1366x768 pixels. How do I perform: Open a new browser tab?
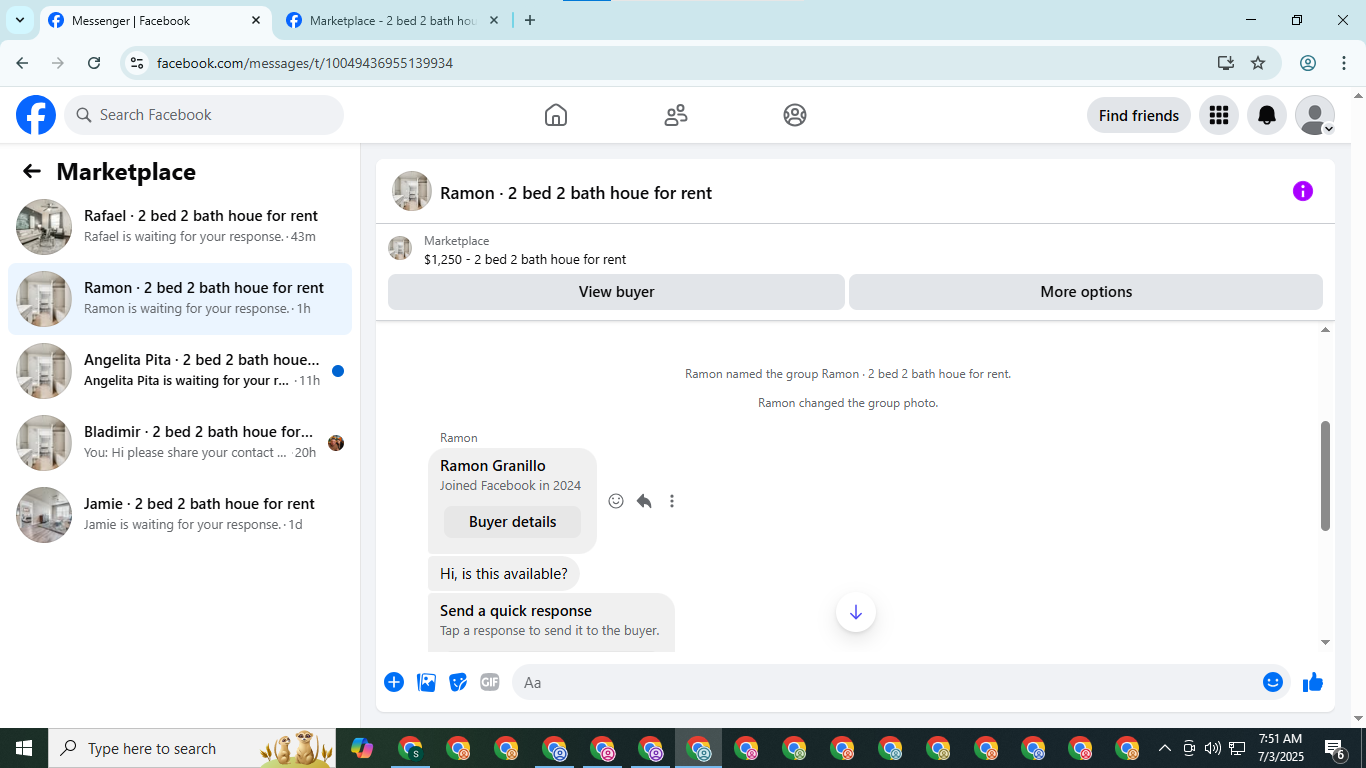530,20
